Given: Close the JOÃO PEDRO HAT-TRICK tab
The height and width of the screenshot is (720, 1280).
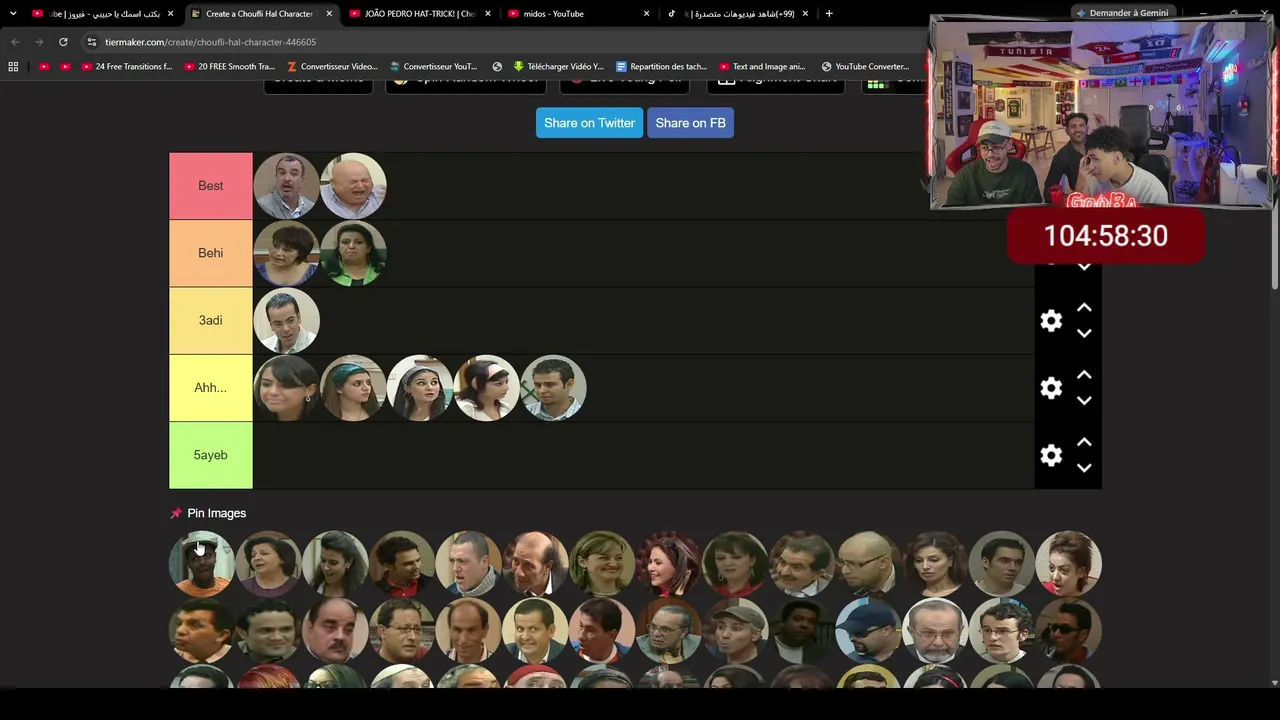Looking at the screenshot, I should pos(488,14).
